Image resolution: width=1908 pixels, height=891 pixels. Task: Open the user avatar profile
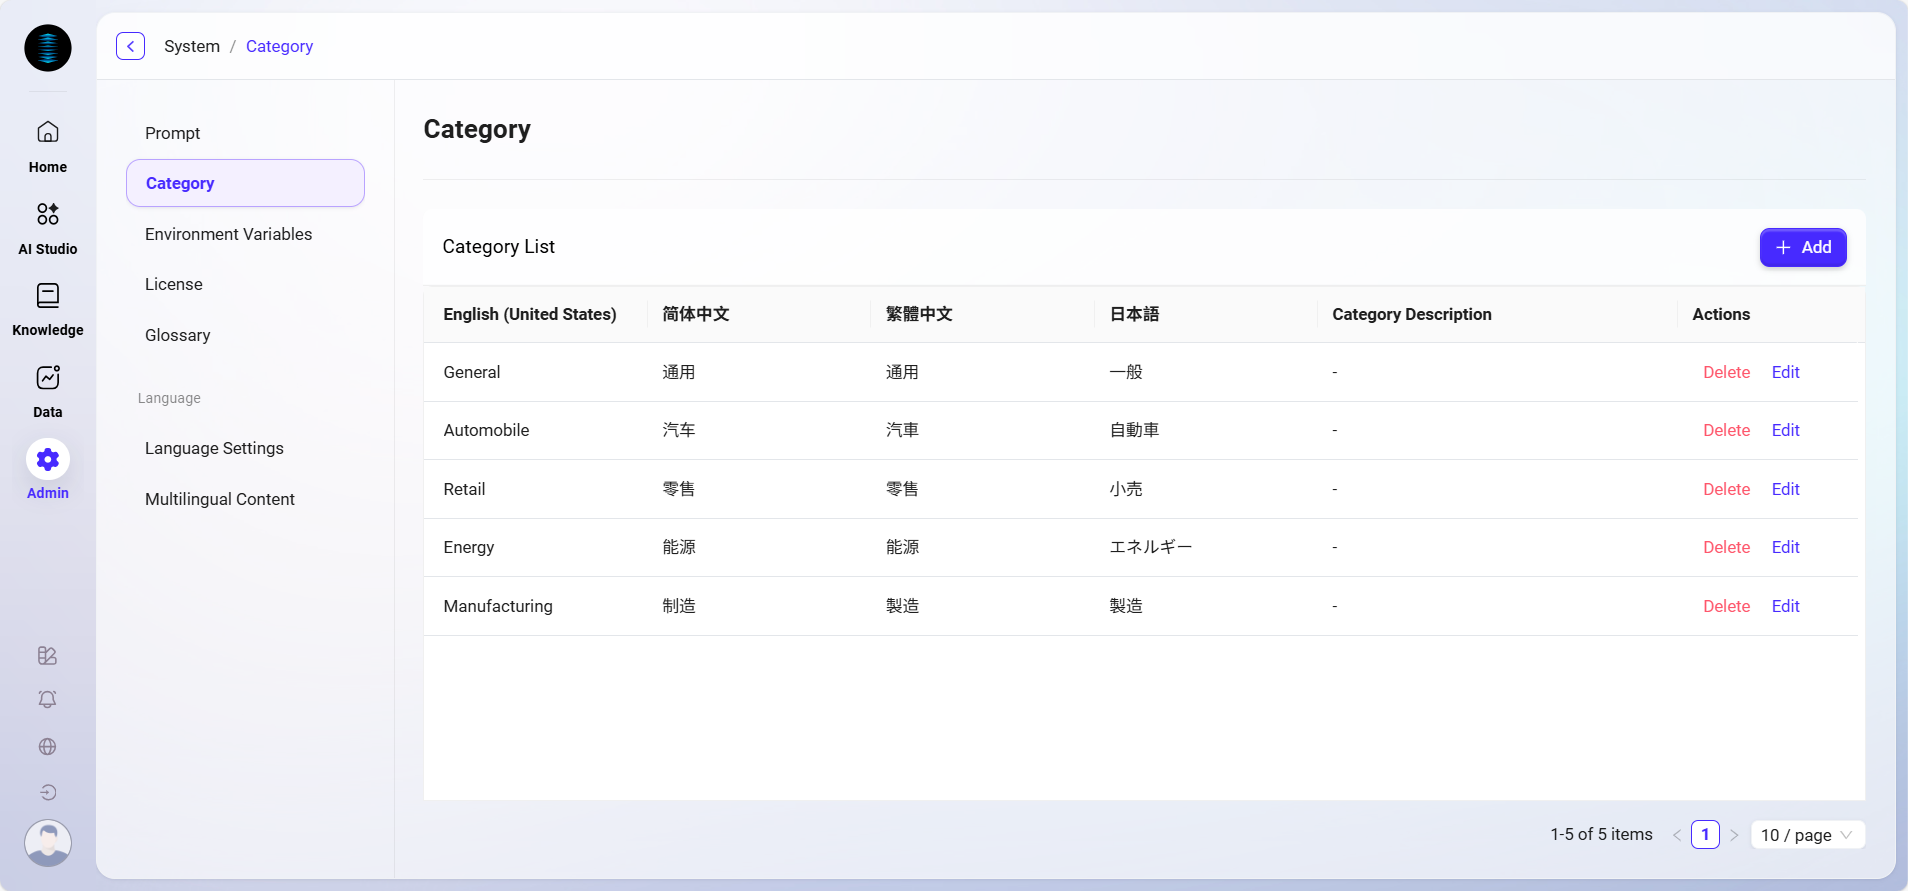tap(48, 843)
